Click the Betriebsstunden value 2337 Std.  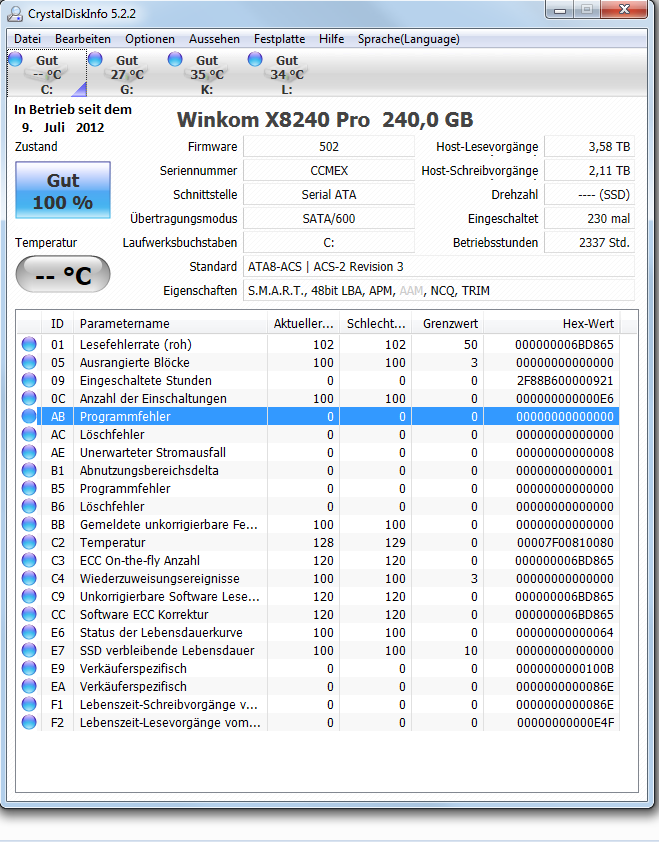point(589,242)
